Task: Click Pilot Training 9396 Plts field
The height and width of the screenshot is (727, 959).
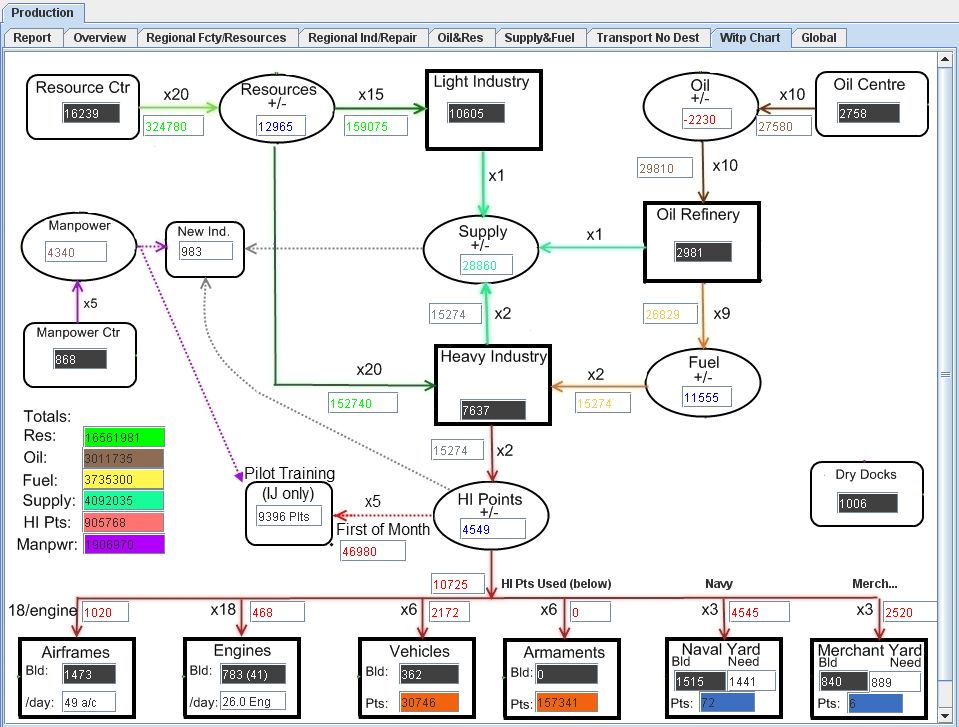Action: (289, 516)
